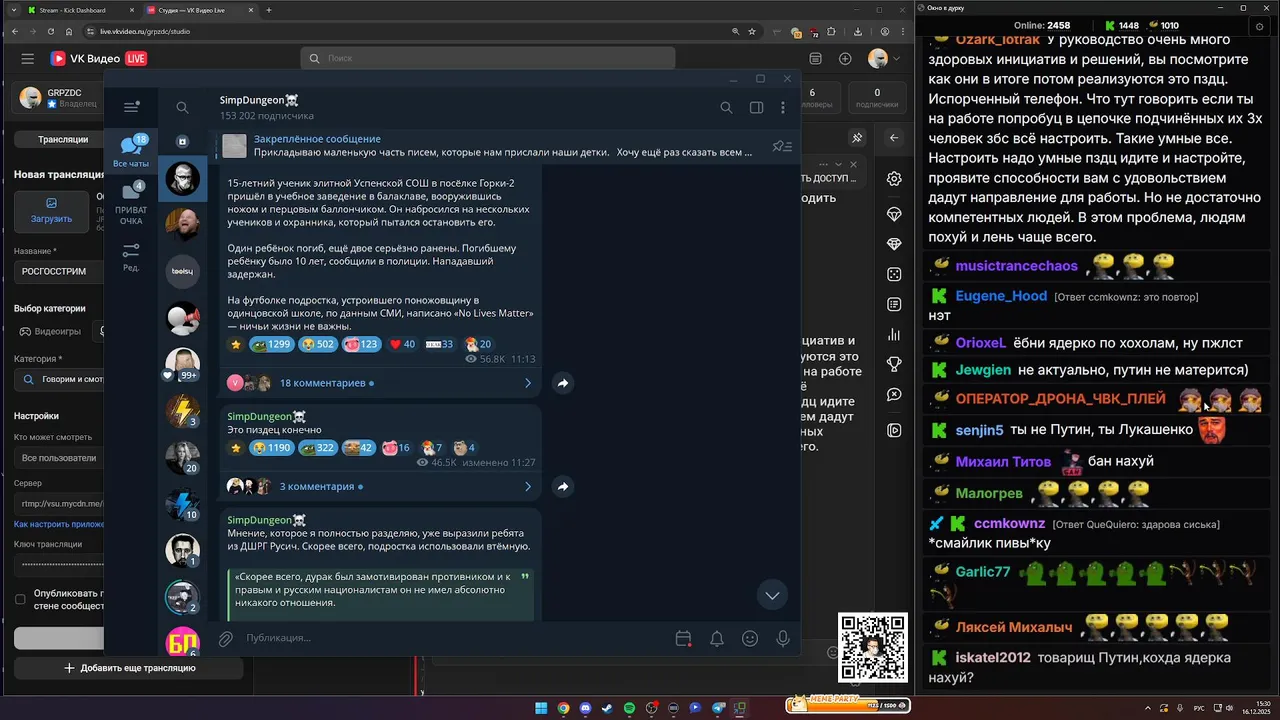1280x720 pixels.
Task: Open the pinned message 'Закреплённое сообщение'
Action: click(x=490, y=146)
